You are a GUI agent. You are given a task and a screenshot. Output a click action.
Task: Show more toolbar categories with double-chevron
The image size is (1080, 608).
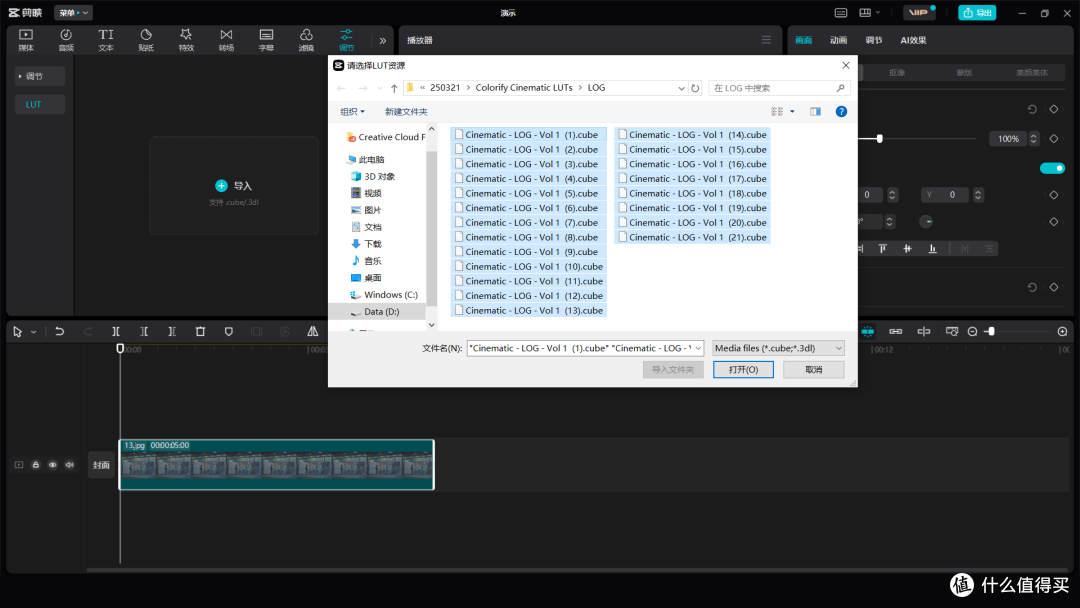[x=383, y=41]
